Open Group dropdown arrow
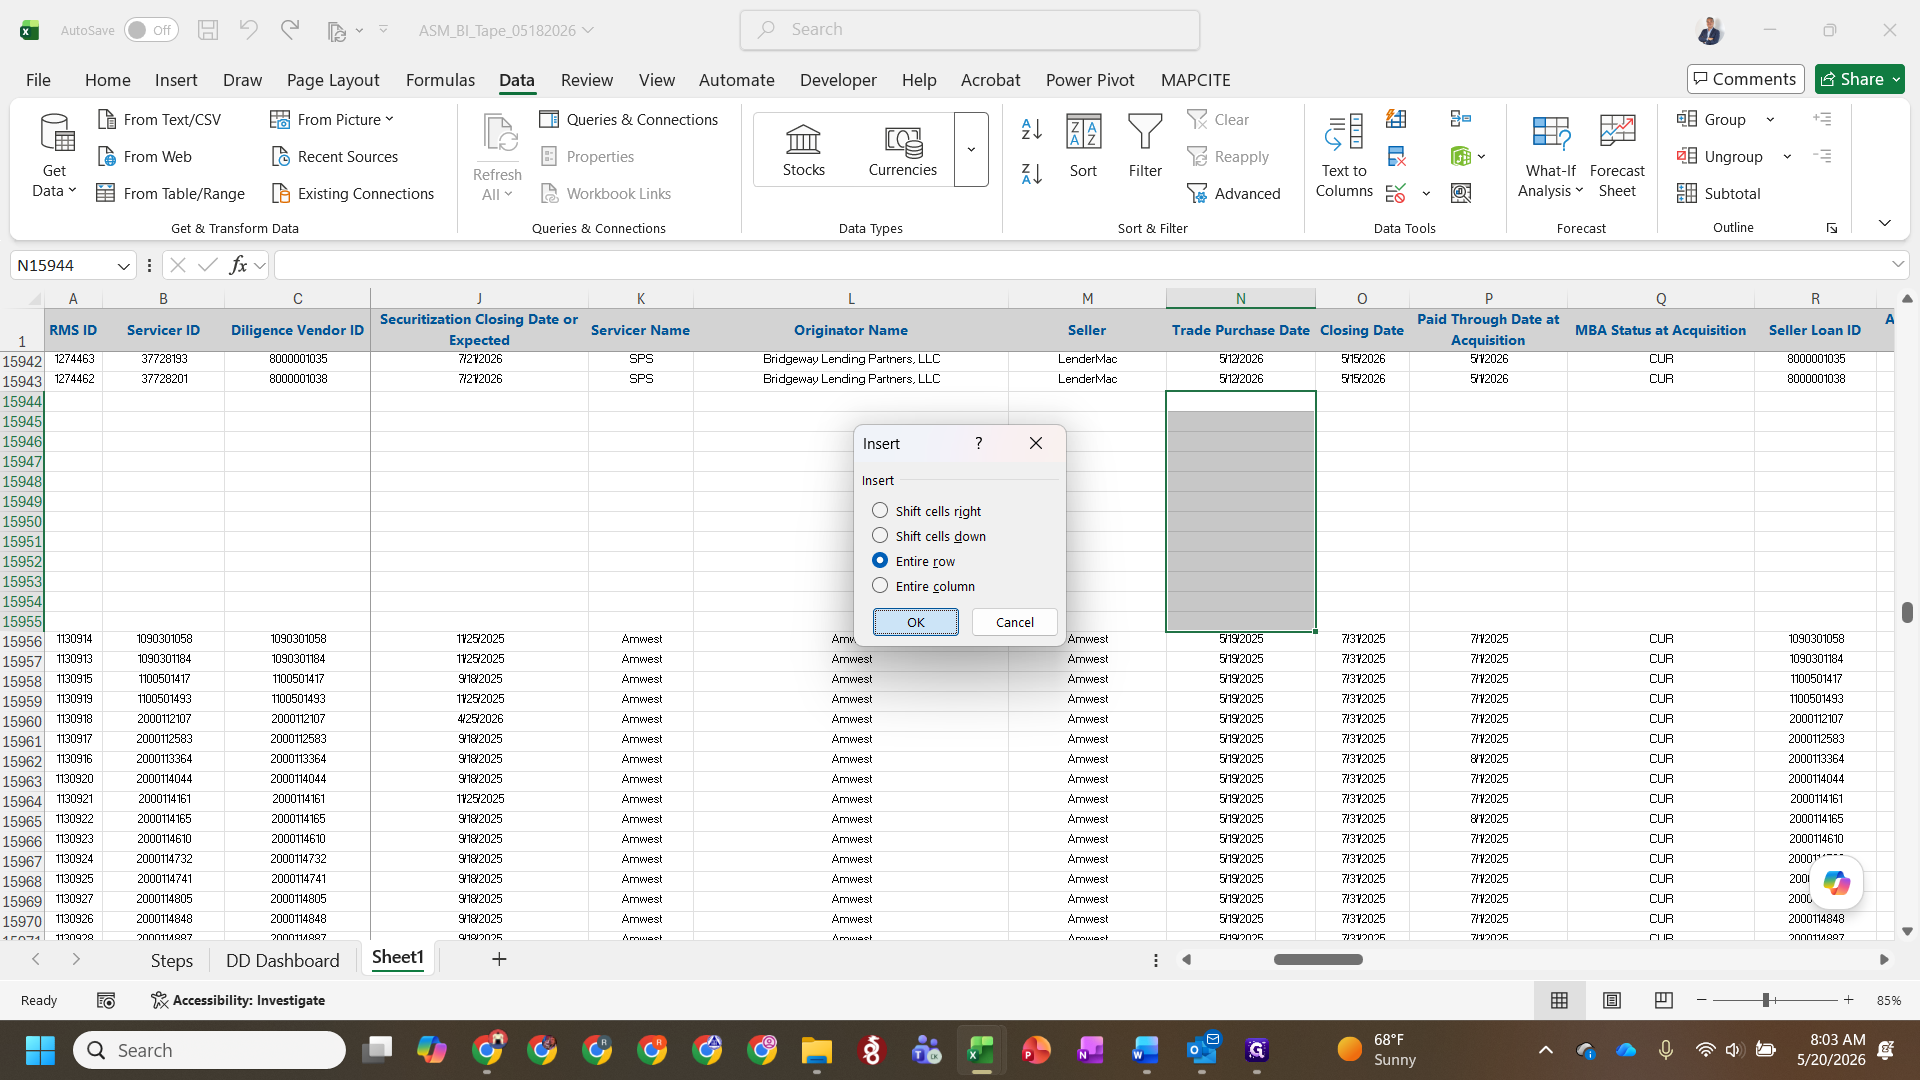Image resolution: width=1920 pixels, height=1080 pixels. point(1770,119)
